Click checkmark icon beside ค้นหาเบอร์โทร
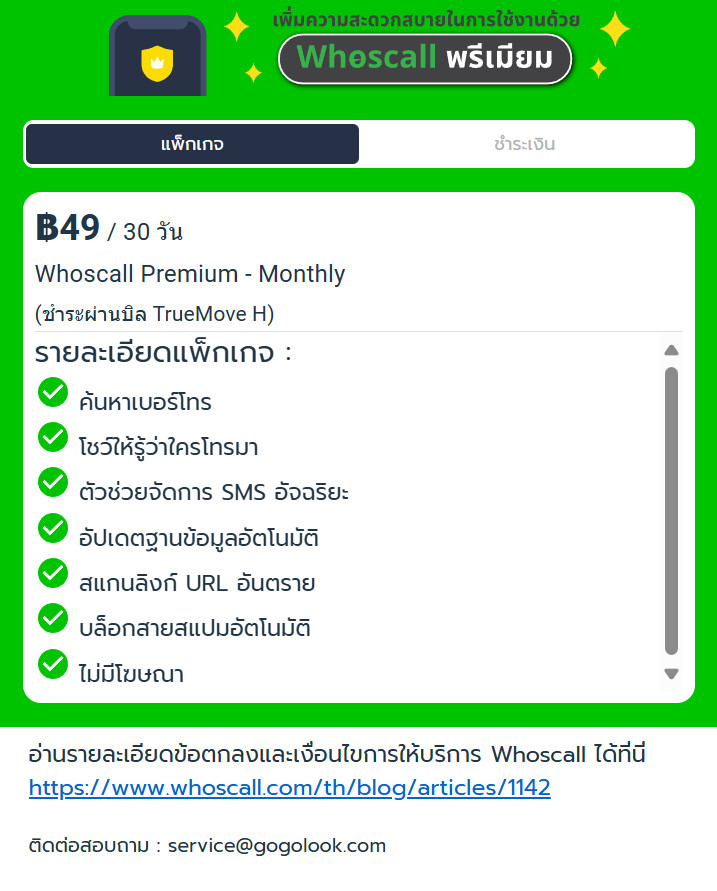717x891 pixels. 53,392
